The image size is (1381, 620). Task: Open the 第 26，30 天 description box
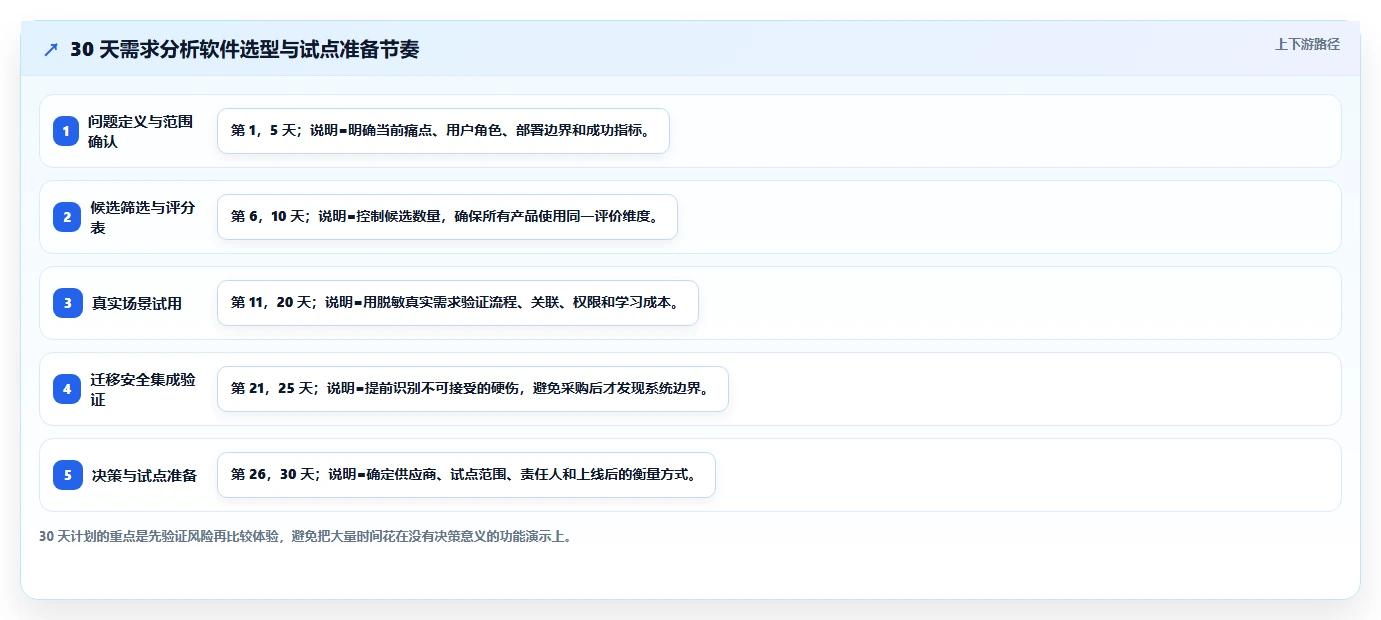tap(466, 475)
